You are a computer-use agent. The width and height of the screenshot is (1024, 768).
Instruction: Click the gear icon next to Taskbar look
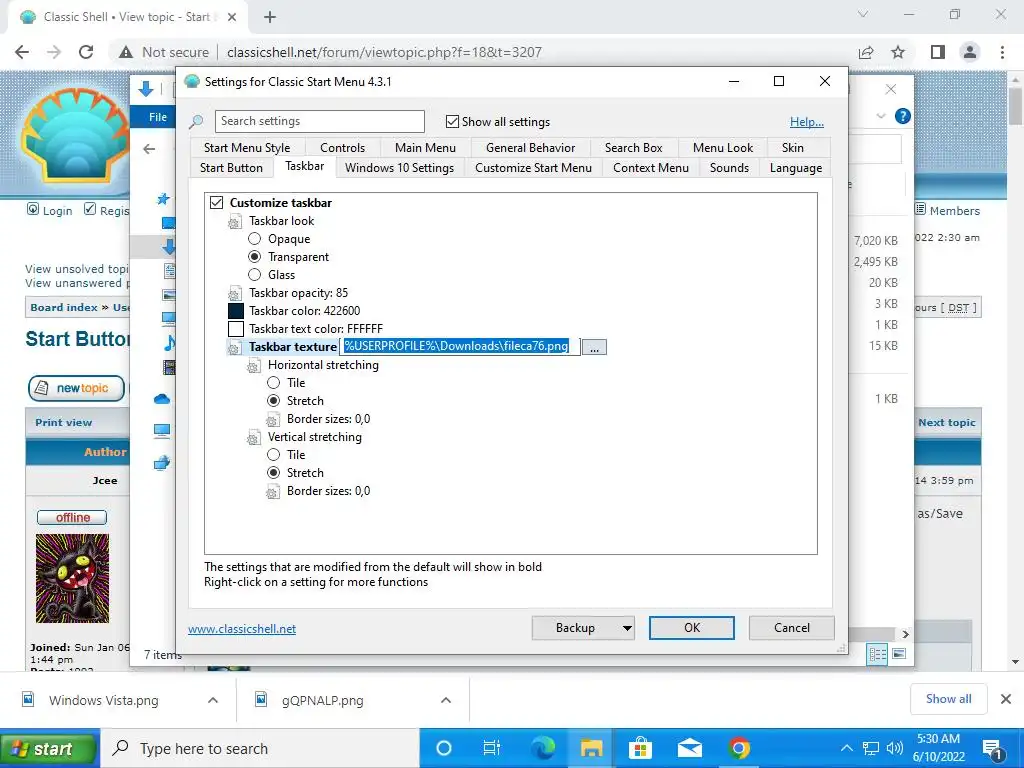point(234,222)
